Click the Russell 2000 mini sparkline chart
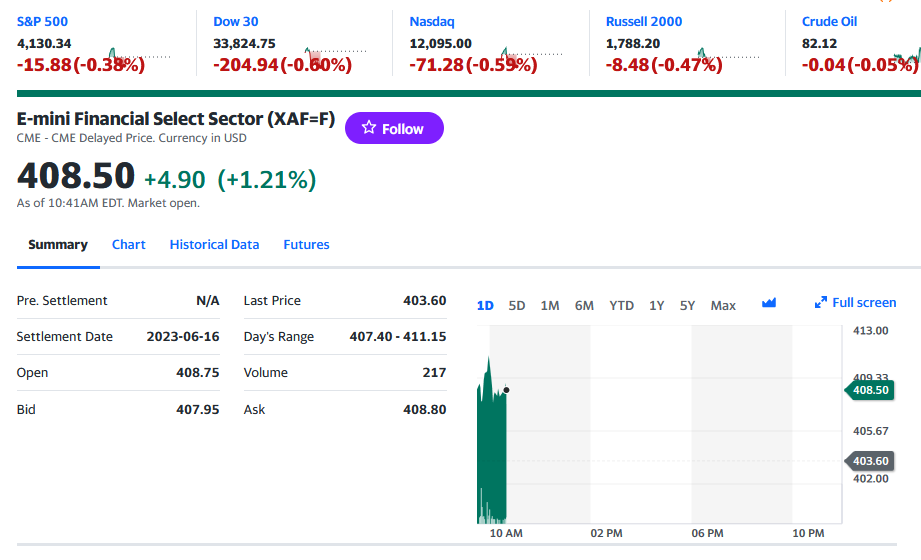Viewport: 921px width, 560px height. (728, 55)
